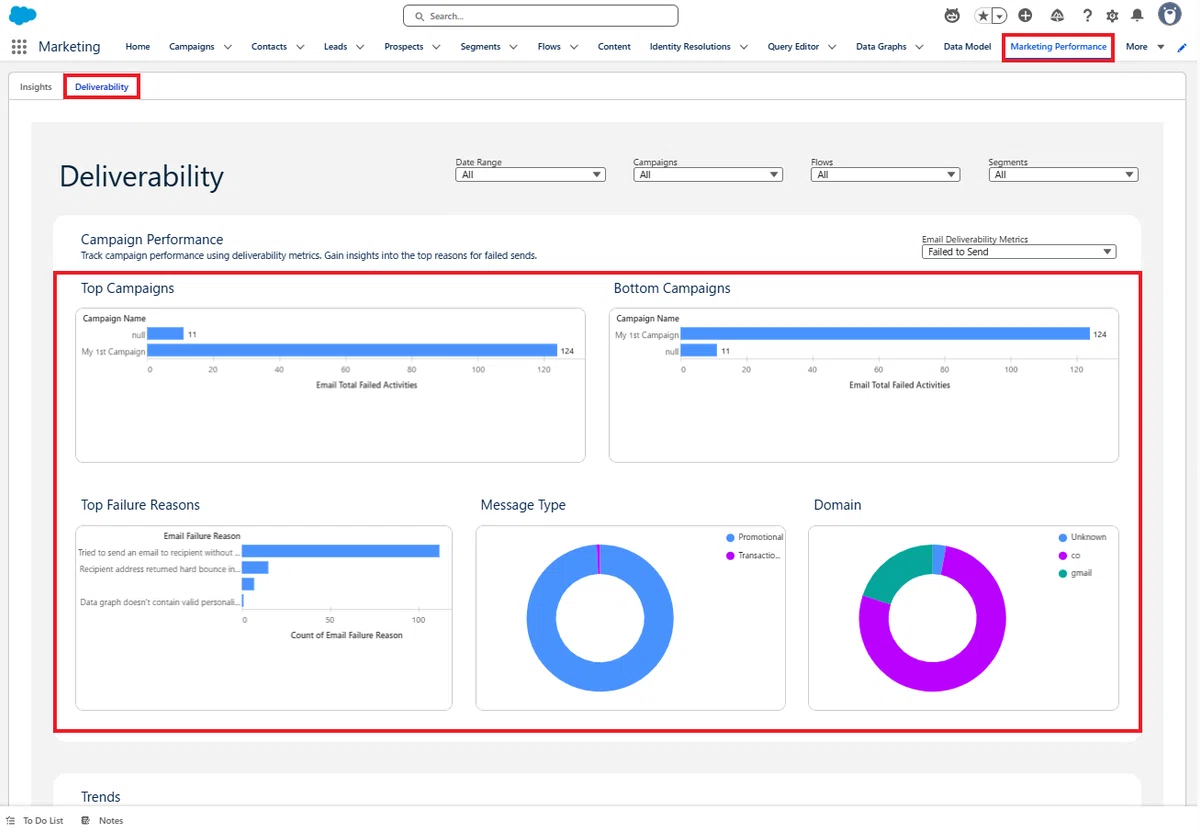Open the user avatar profile menu
The image size is (1200, 832).
pyautogui.click(x=1170, y=14)
